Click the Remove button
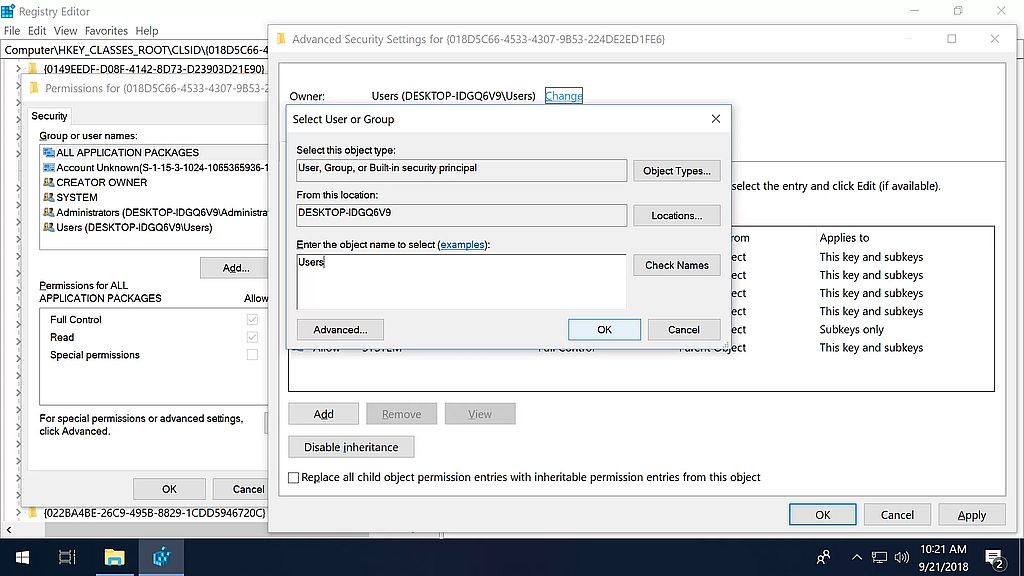 (402, 414)
